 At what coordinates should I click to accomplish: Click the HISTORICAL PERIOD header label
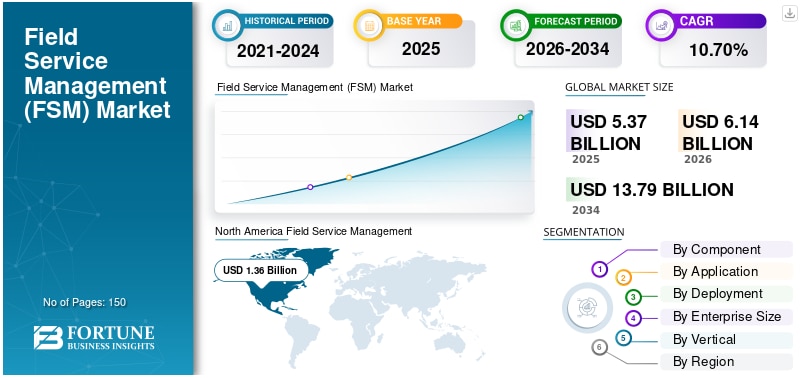287,22
